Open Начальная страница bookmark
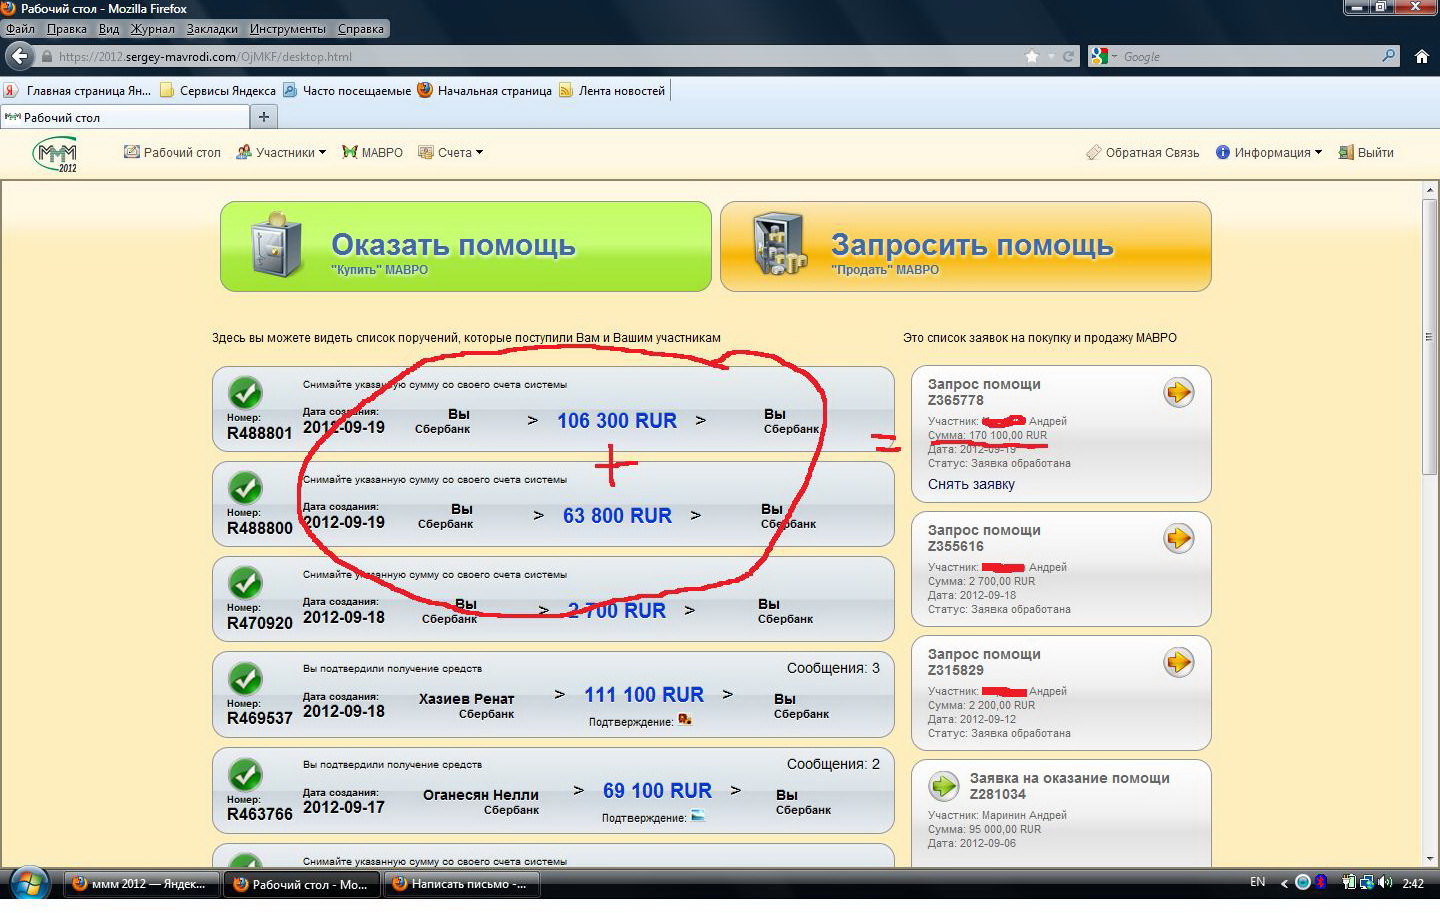Screen dimensions: 1440x913 (x=485, y=91)
